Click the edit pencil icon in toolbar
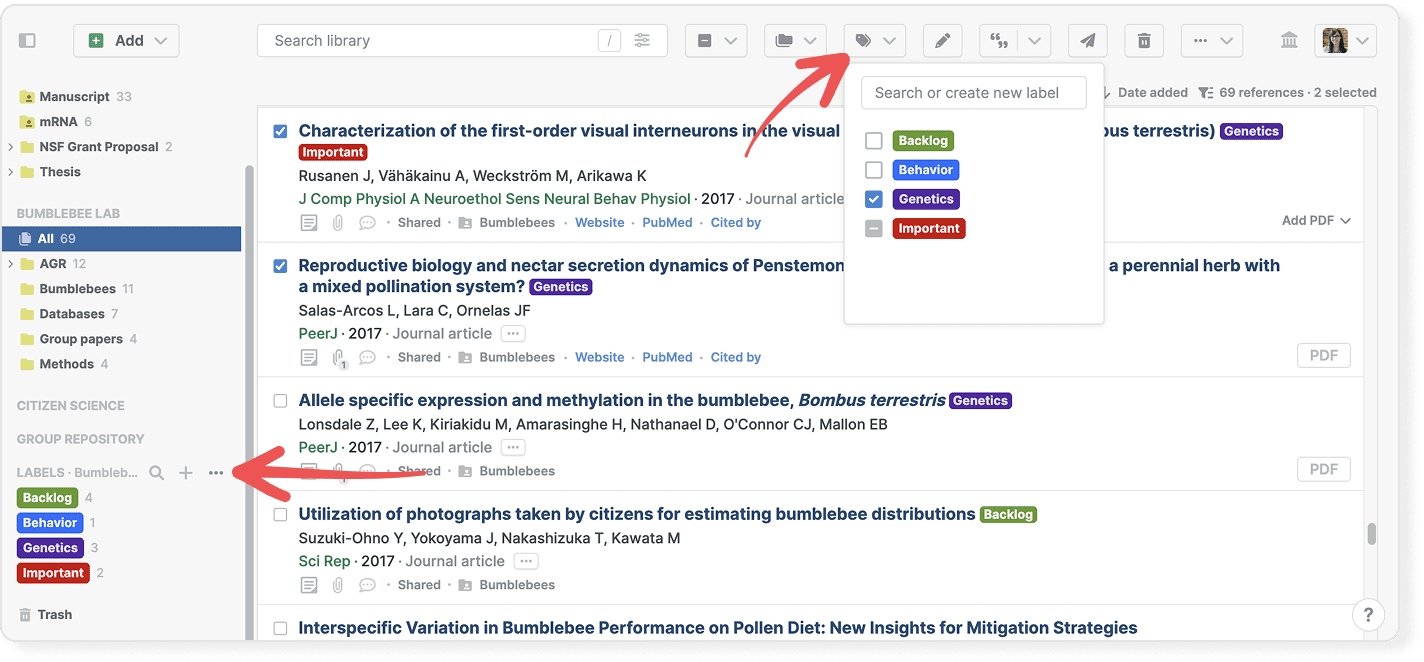The height and width of the screenshot is (662, 1424). (942, 41)
